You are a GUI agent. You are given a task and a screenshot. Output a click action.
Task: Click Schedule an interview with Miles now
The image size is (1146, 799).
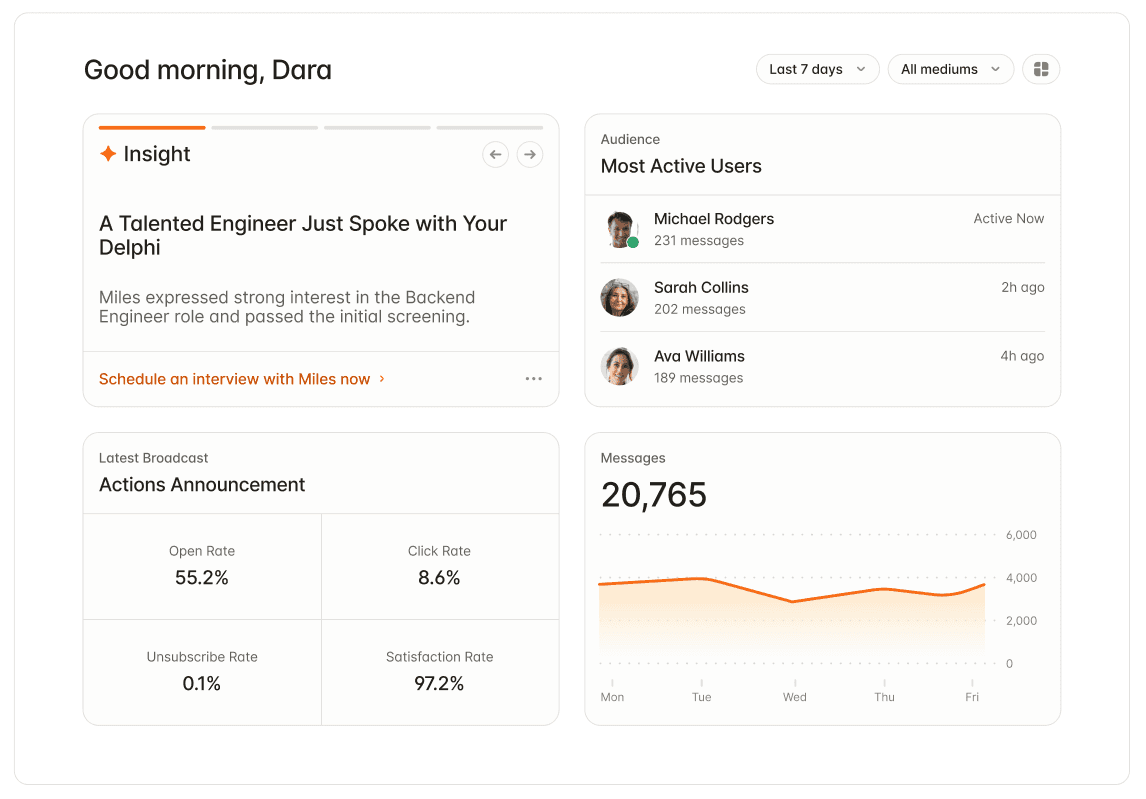pos(235,379)
